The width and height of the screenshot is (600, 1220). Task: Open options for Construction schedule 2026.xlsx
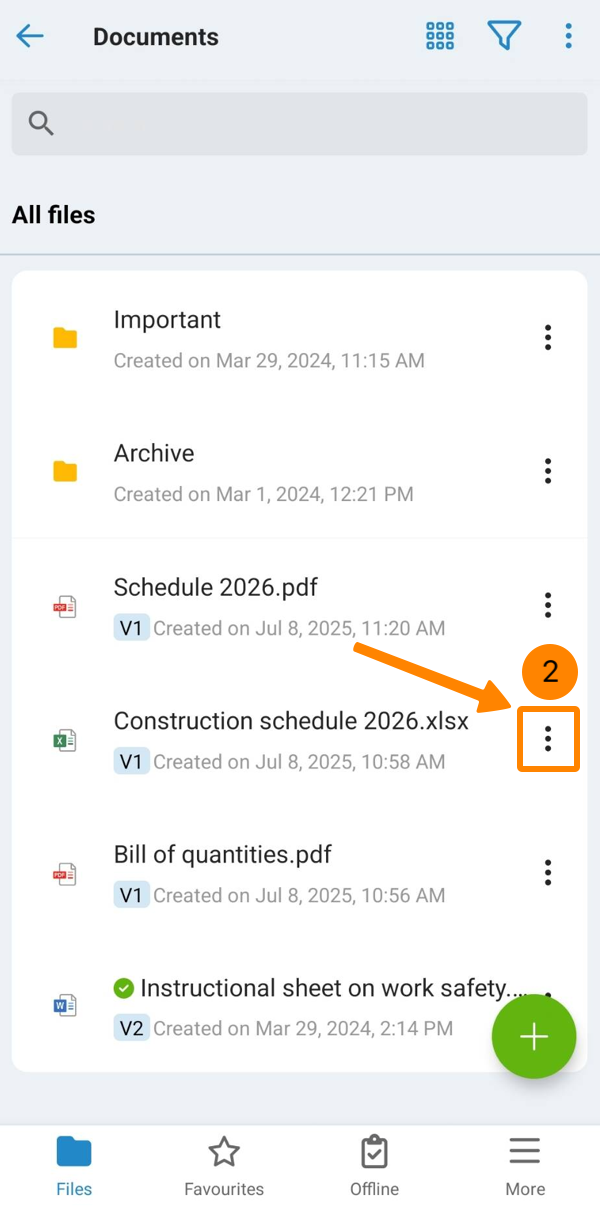click(548, 739)
